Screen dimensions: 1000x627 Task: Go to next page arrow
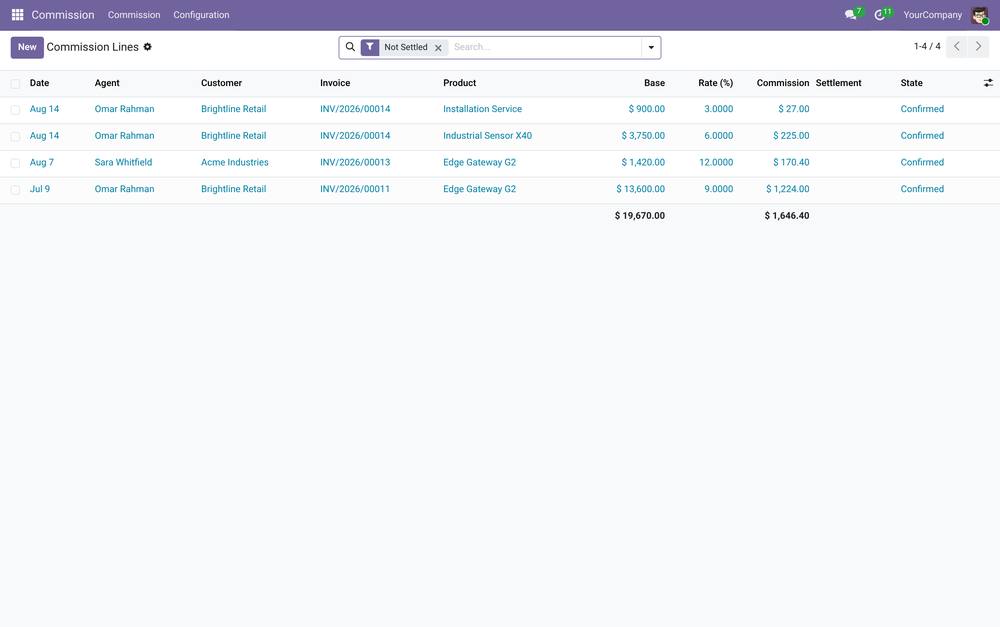tap(978, 47)
